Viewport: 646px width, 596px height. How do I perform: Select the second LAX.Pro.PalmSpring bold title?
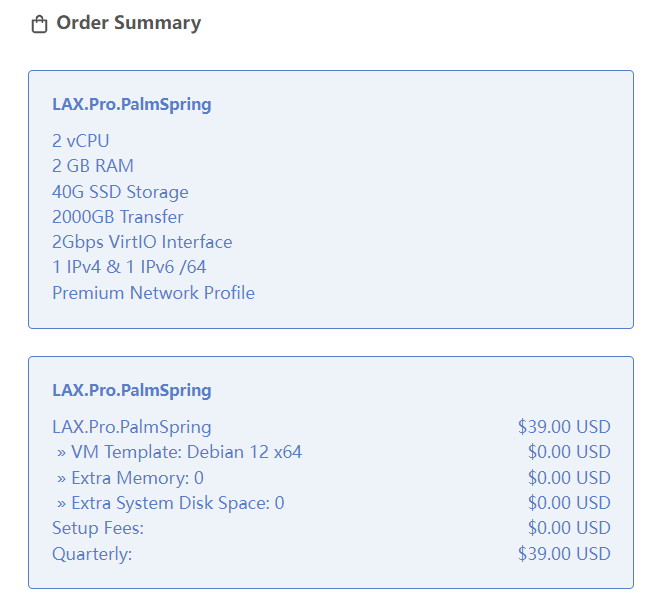pyautogui.click(x=132, y=390)
